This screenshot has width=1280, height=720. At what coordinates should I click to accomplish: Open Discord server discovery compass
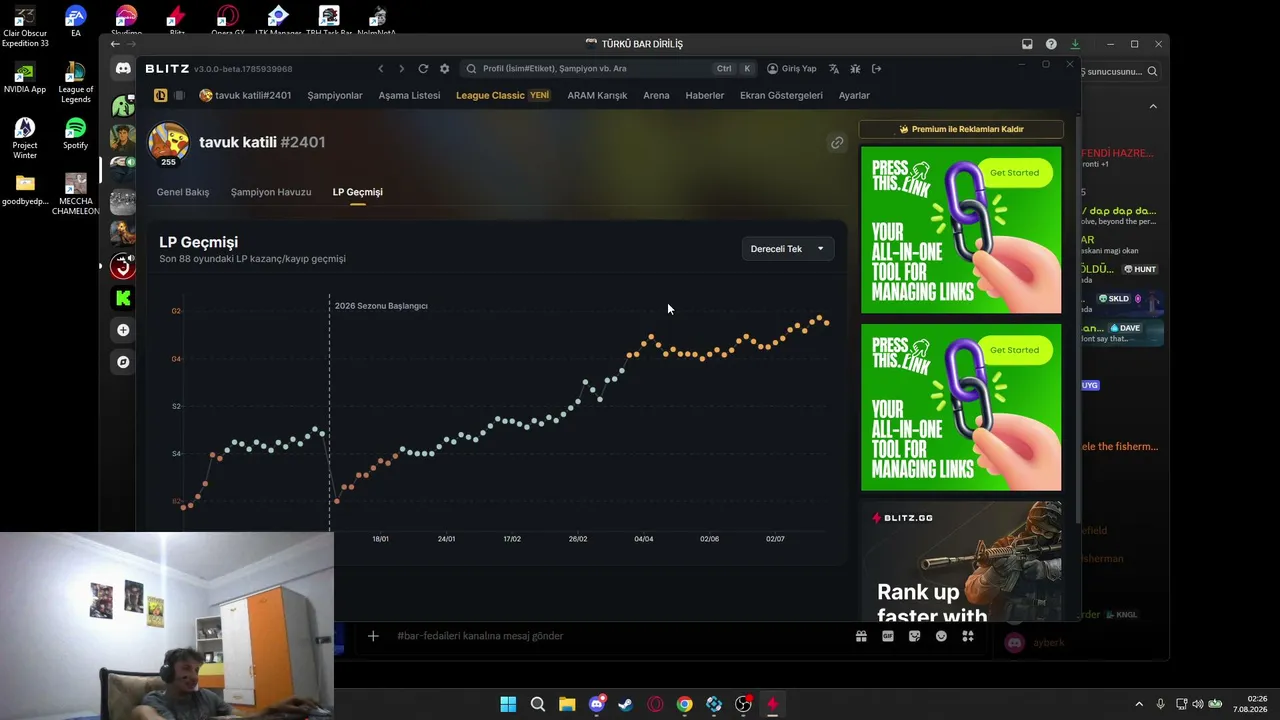point(123,362)
